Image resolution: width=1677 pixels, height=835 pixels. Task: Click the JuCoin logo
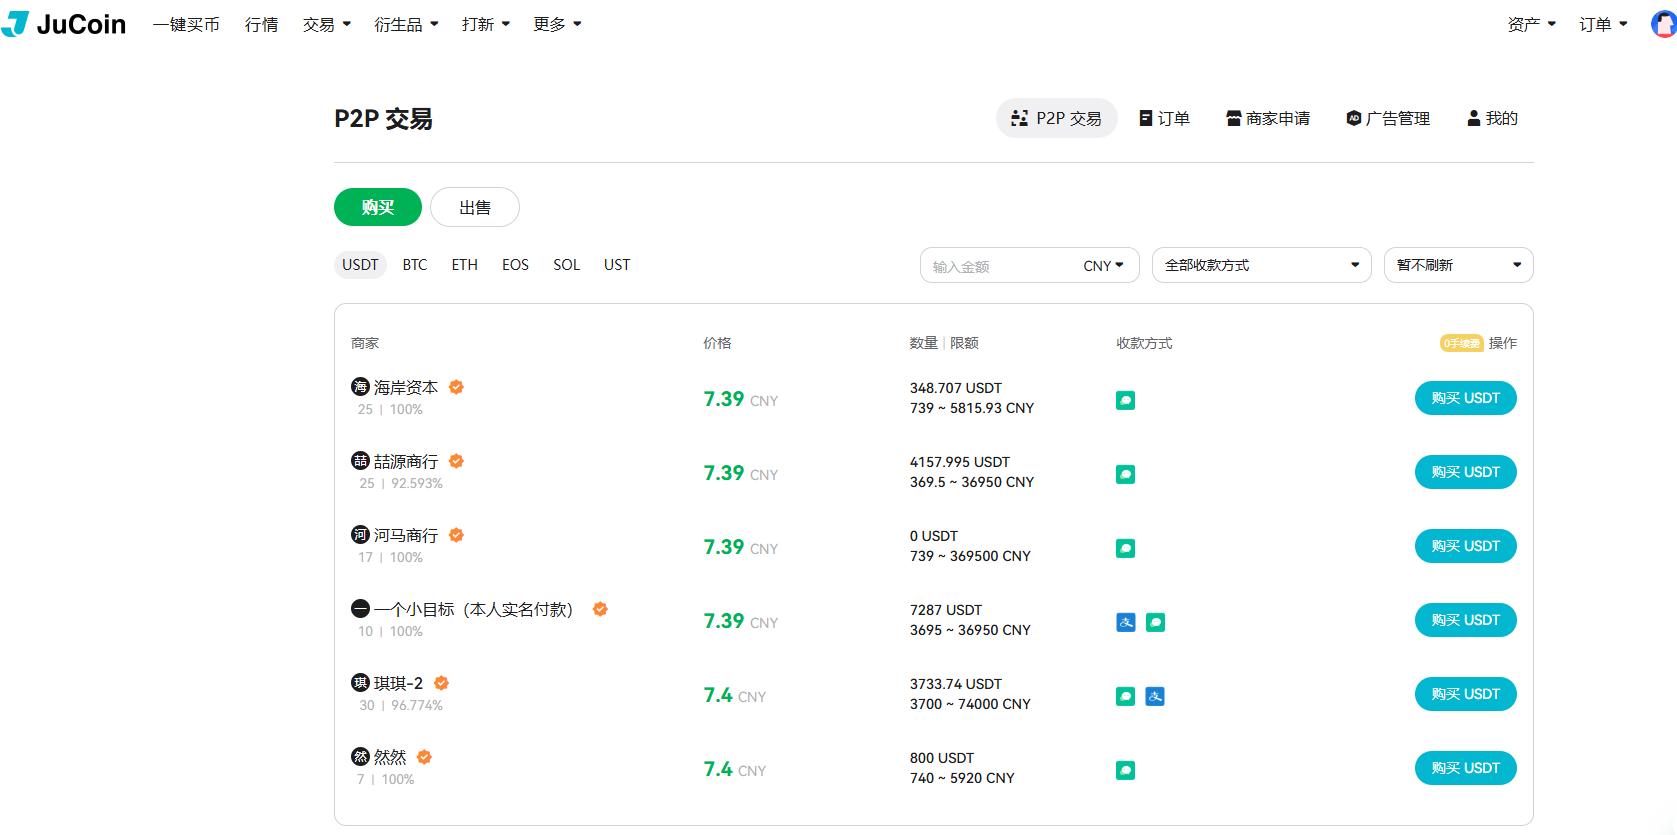coord(64,24)
